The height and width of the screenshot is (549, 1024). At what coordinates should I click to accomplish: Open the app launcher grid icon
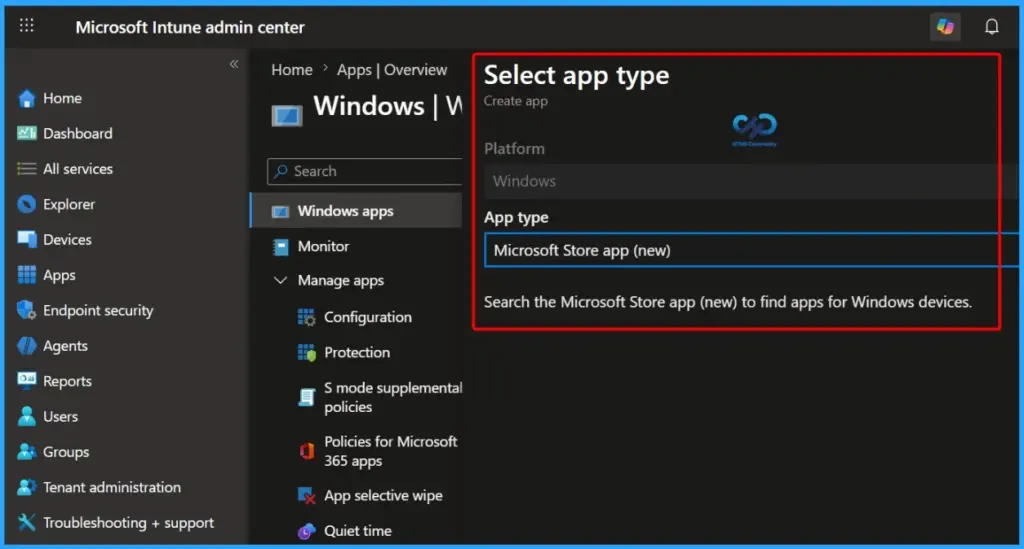click(26, 25)
